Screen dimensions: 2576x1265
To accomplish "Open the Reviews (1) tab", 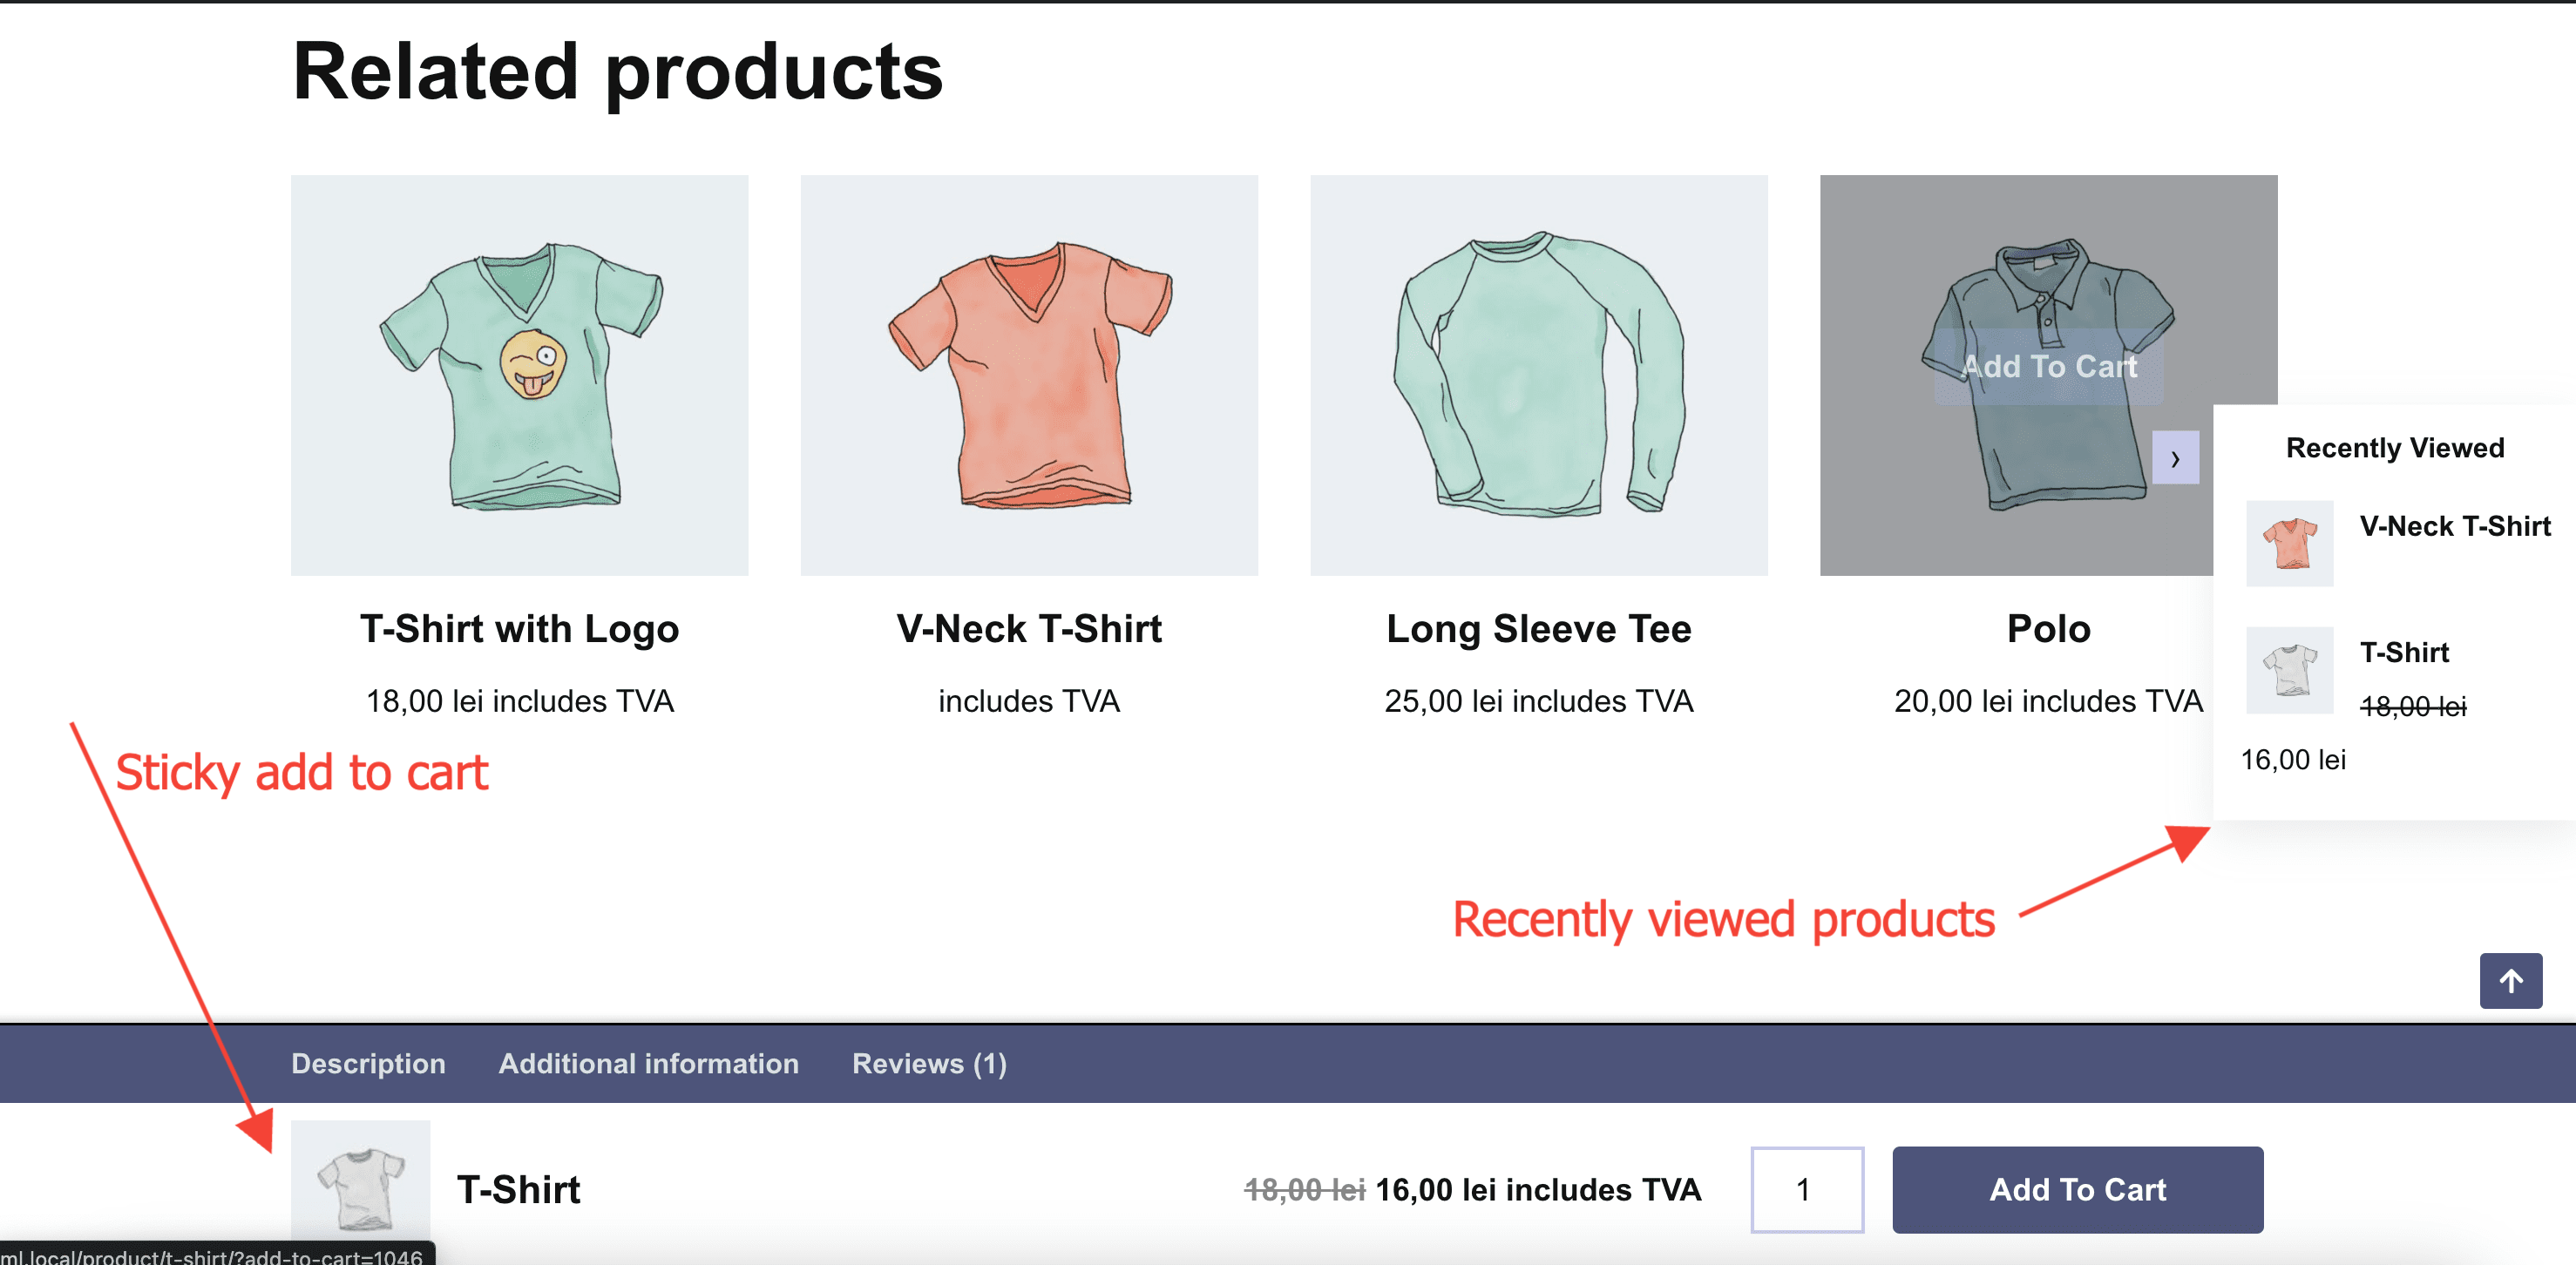I will click(x=928, y=1063).
